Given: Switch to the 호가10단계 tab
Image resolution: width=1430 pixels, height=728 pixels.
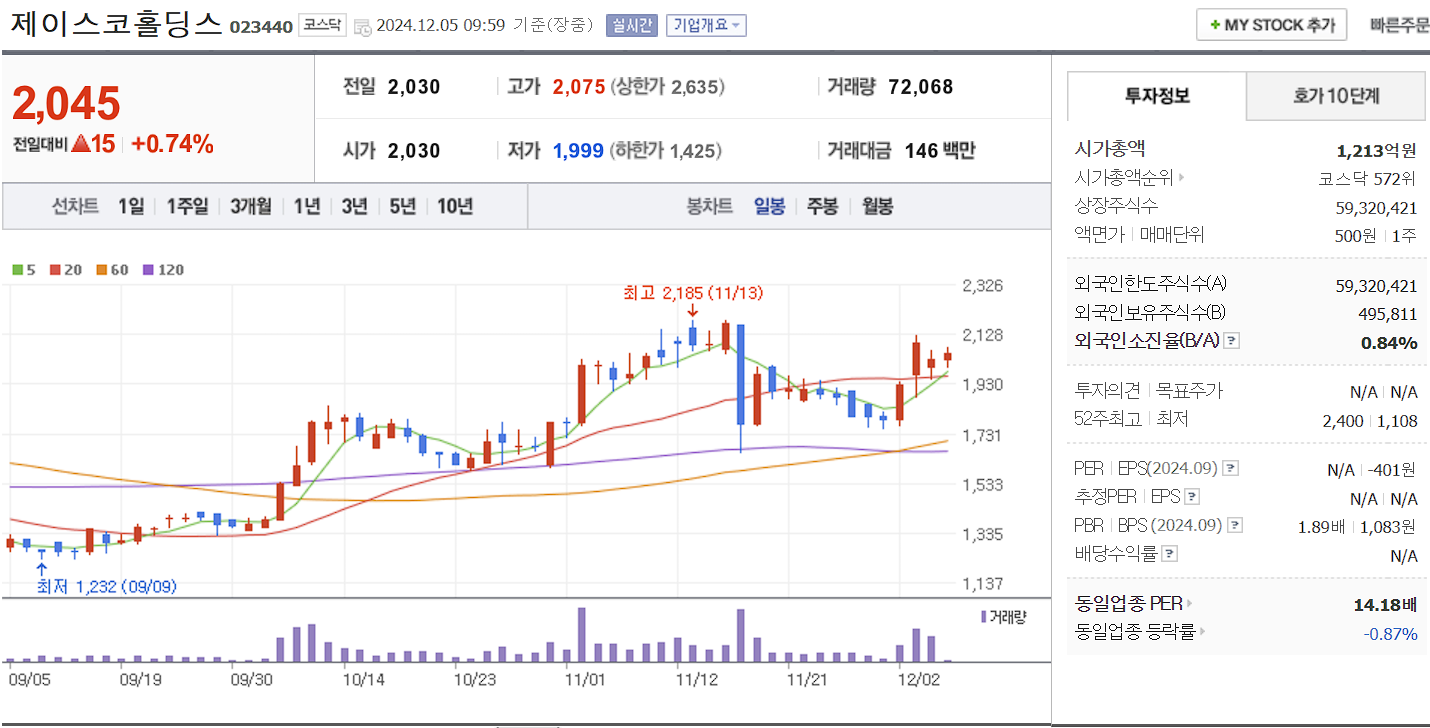Looking at the screenshot, I should tap(1336, 96).
